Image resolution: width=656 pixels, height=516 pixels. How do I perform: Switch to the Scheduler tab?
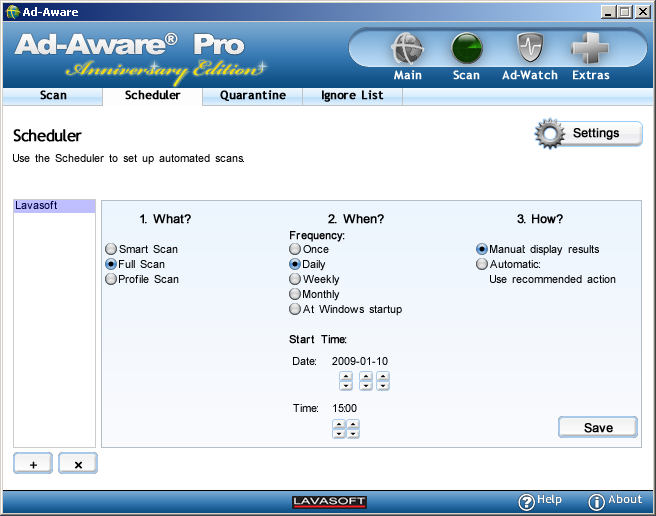click(153, 95)
